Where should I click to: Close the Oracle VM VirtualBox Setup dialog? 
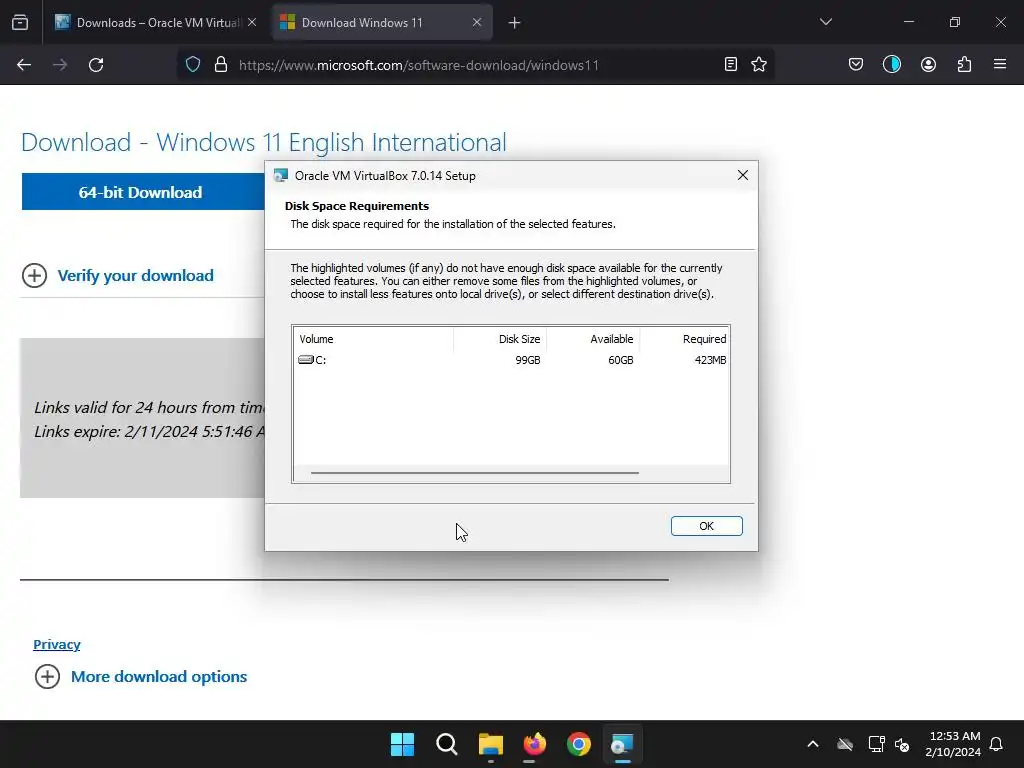(743, 175)
